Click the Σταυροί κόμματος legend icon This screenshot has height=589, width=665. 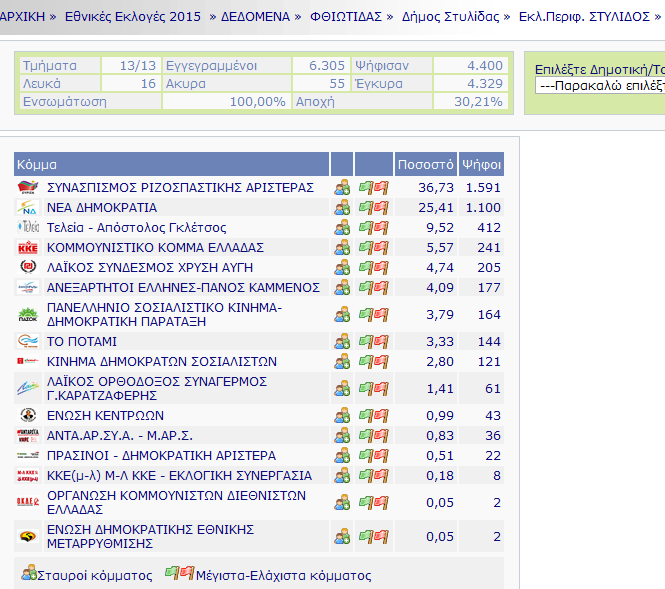pos(29,573)
